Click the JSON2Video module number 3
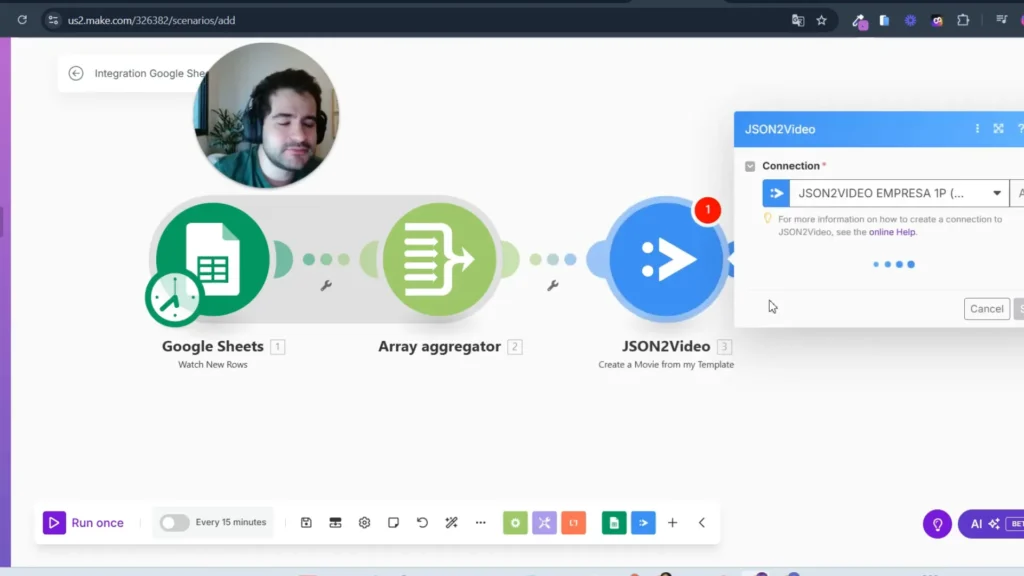The width and height of the screenshot is (1024, 576). pos(724,347)
